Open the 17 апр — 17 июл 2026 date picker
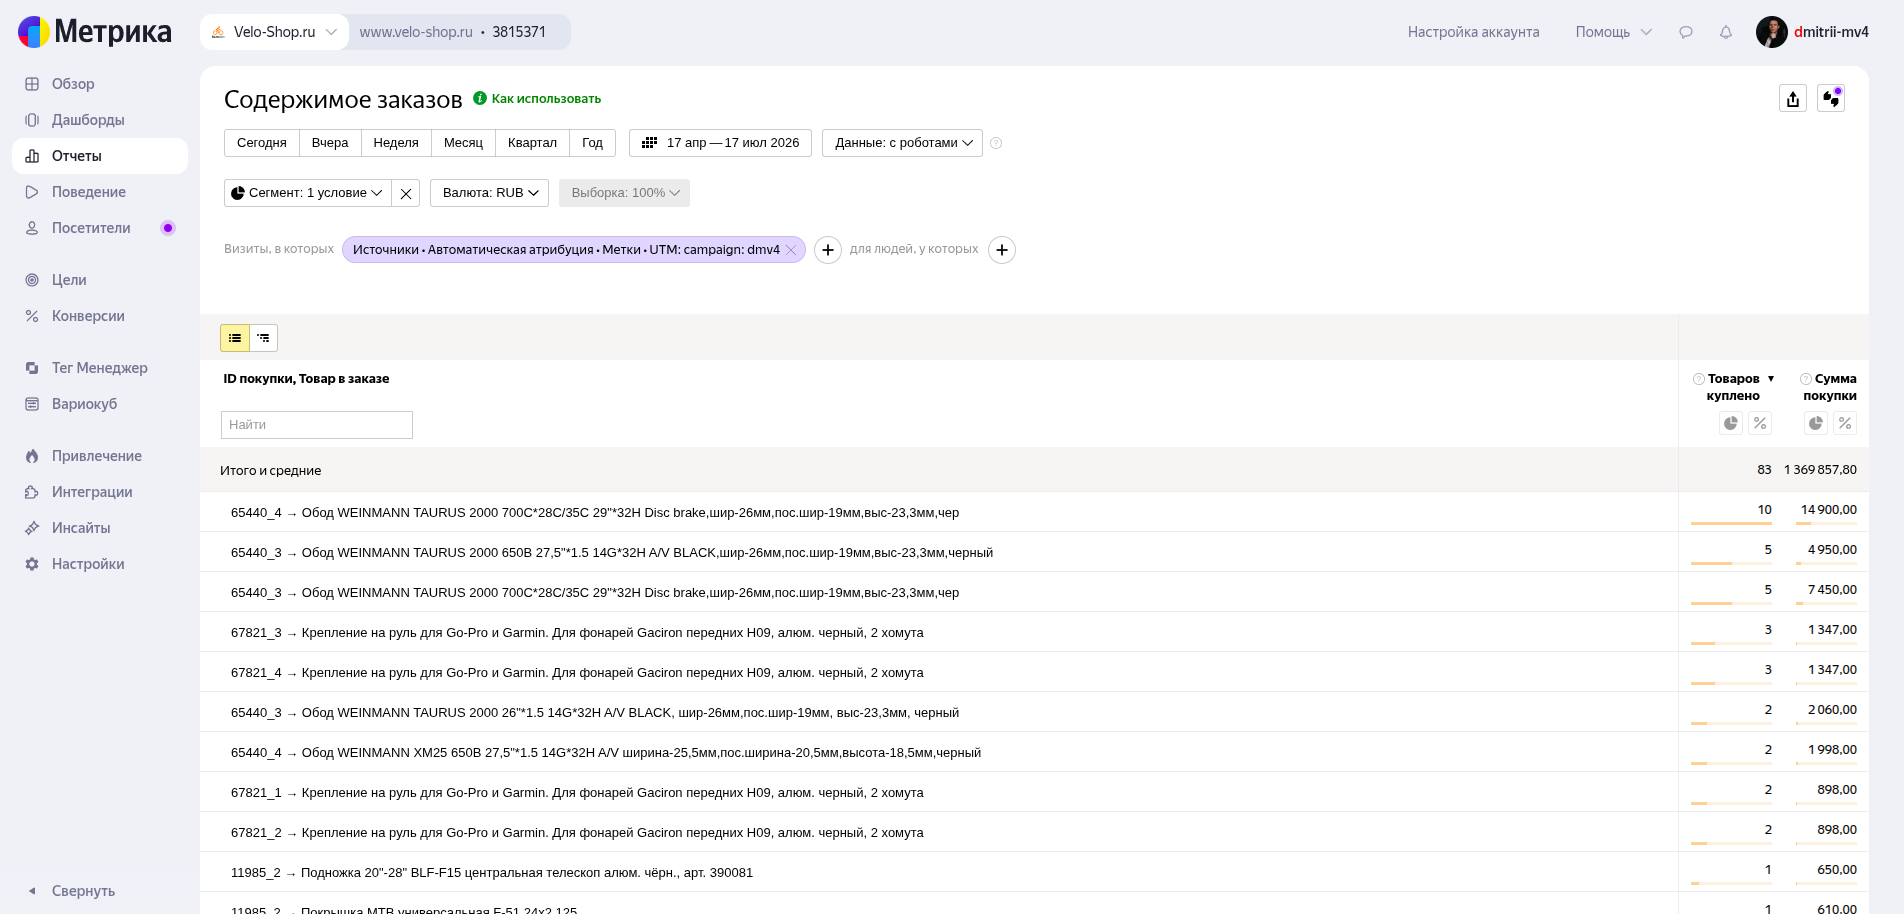 (x=720, y=143)
